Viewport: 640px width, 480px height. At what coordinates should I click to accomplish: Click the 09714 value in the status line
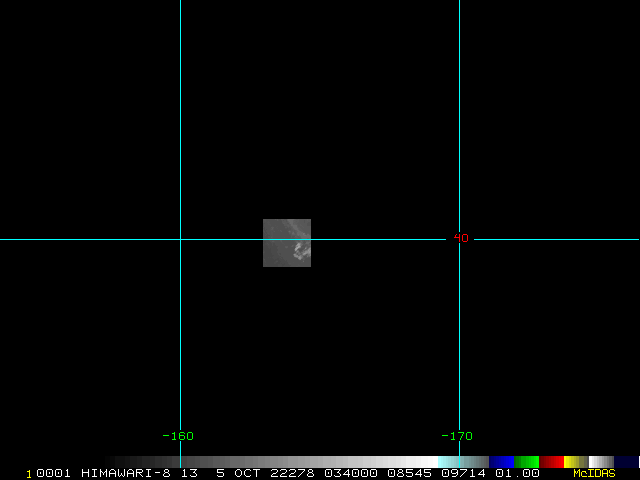coord(464,473)
